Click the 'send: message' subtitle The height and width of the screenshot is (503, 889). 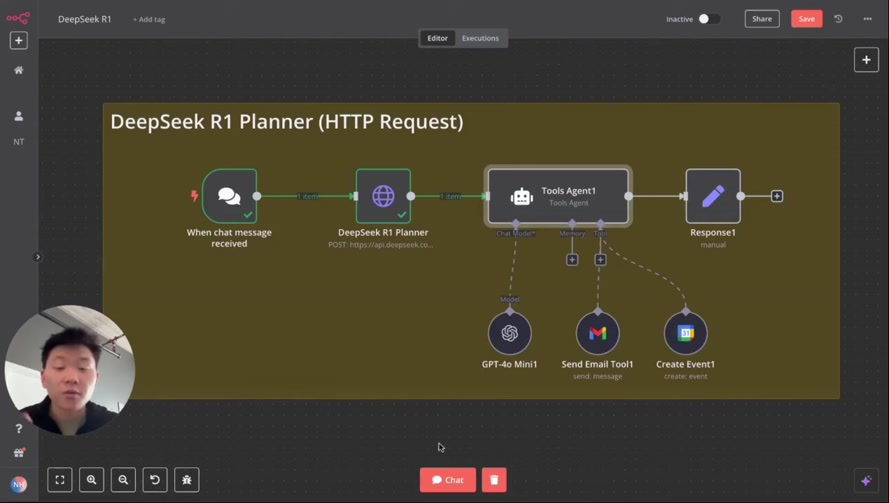pyautogui.click(x=598, y=377)
